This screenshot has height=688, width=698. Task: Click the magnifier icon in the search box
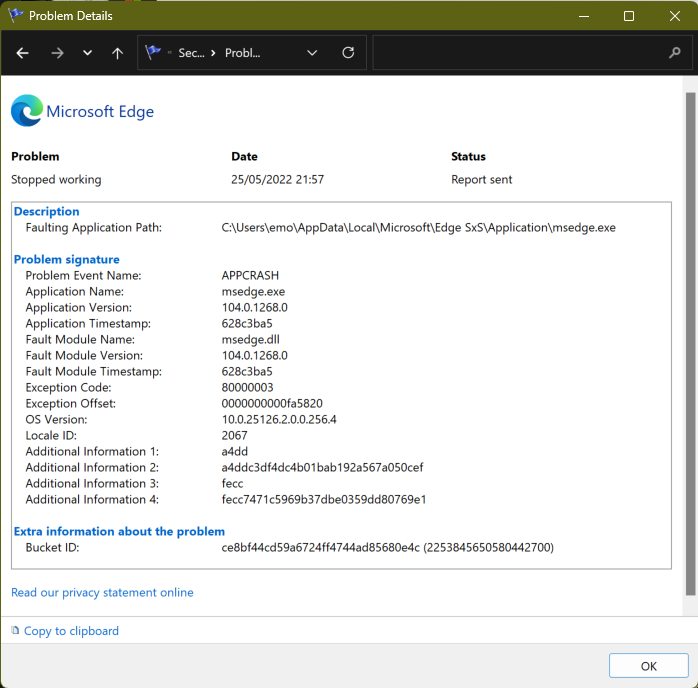(x=673, y=53)
